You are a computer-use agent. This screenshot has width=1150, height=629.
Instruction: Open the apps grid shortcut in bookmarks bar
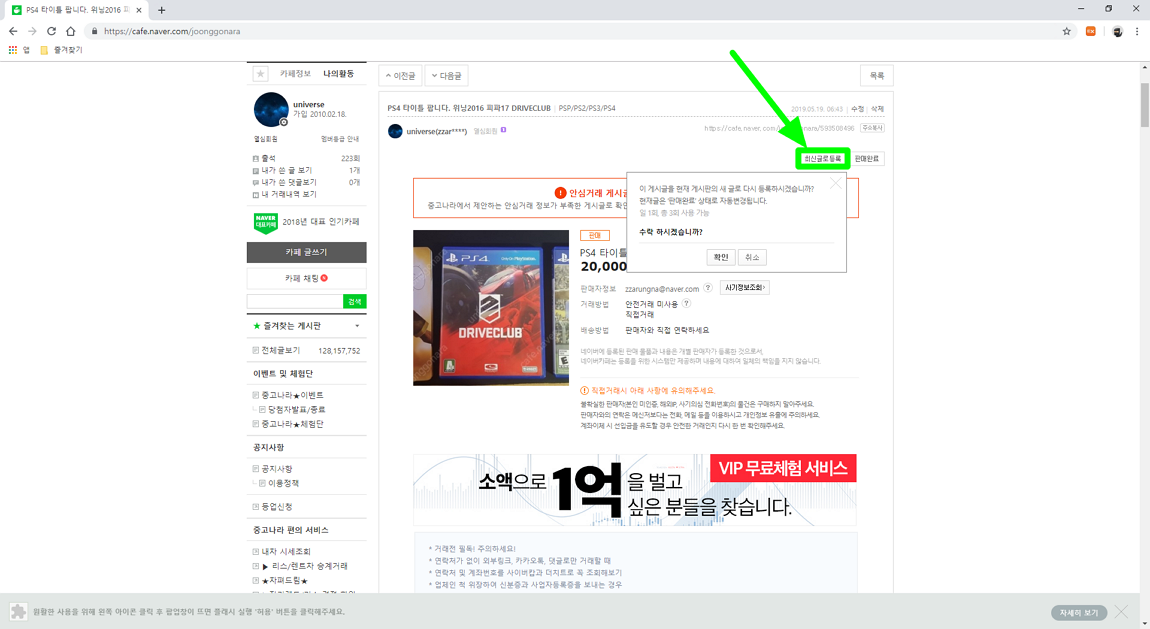12,50
